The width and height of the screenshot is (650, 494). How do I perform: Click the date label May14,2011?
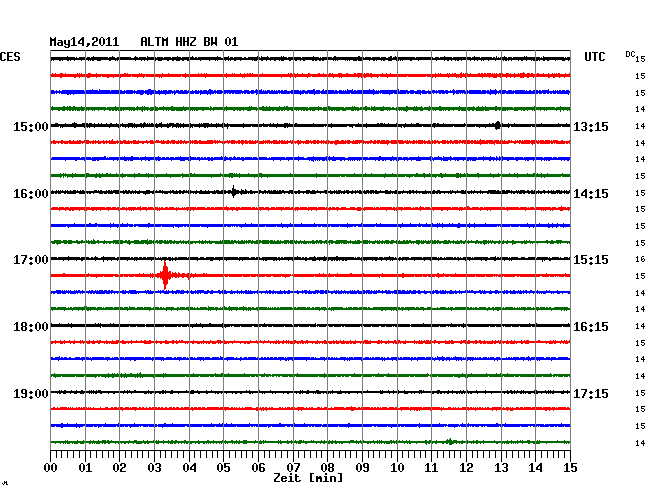click(x=84, y=42)
